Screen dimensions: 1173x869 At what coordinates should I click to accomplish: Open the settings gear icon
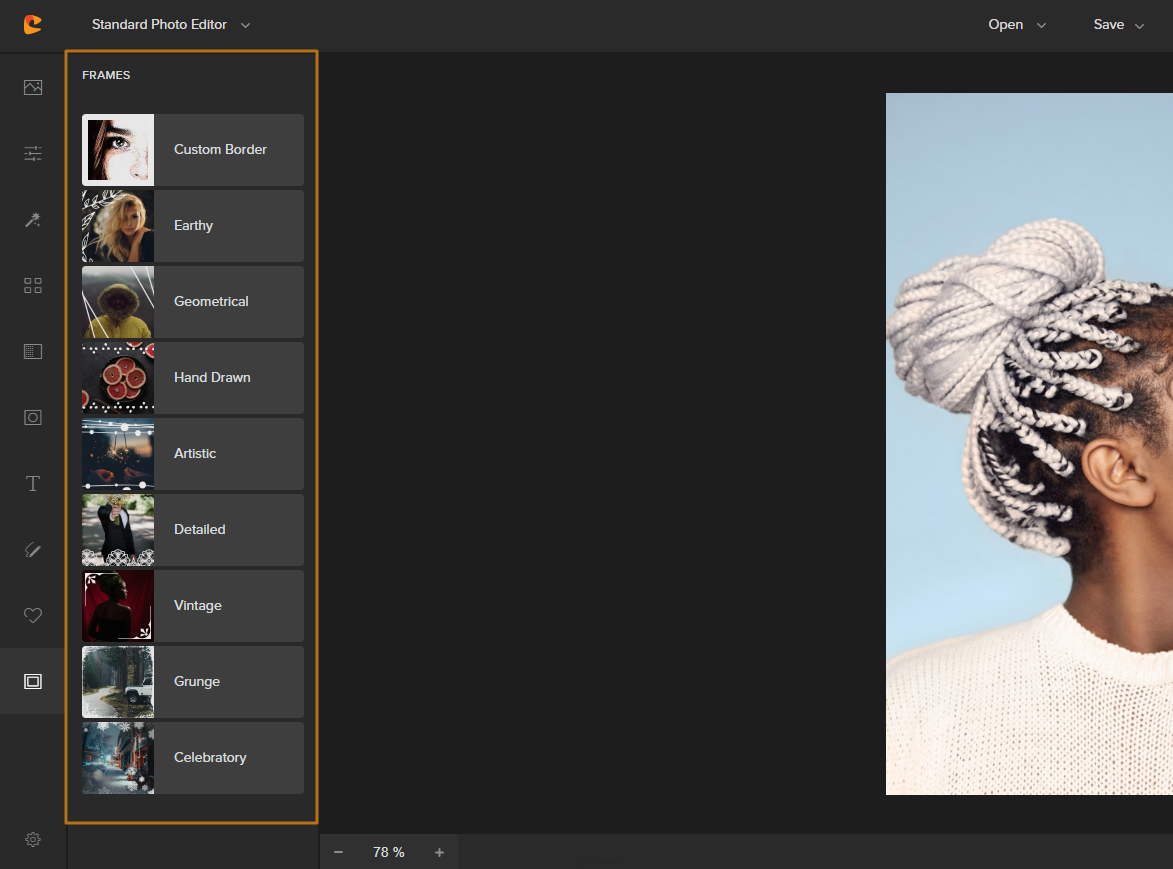(33, 839)
